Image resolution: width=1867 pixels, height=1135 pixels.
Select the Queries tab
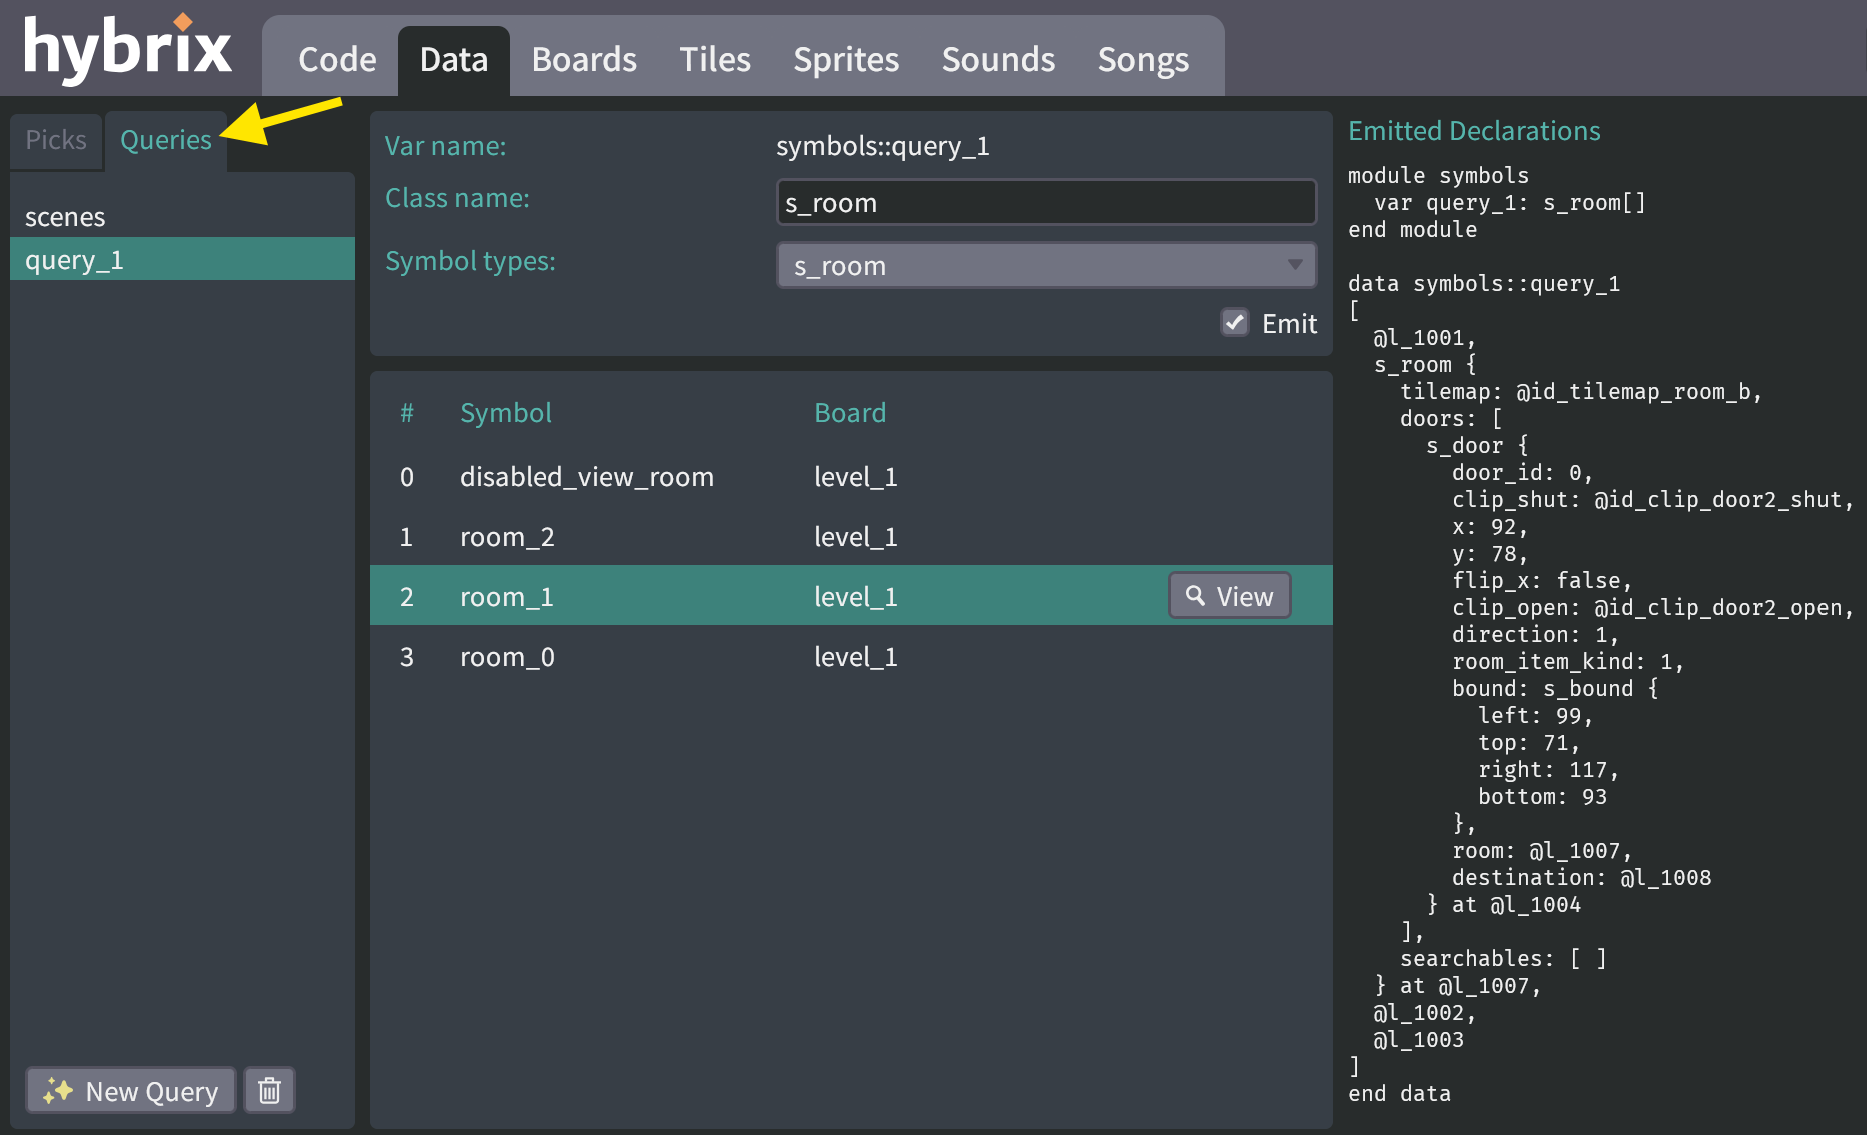(165, 140)
